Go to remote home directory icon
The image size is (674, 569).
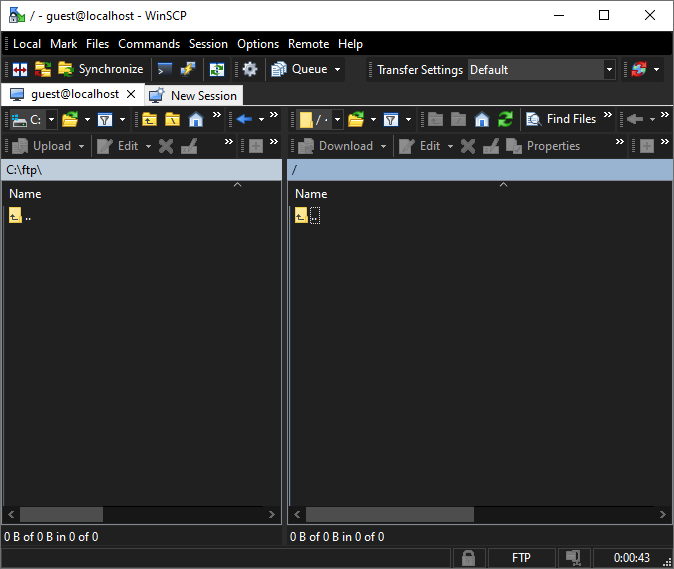coord(482,119)
